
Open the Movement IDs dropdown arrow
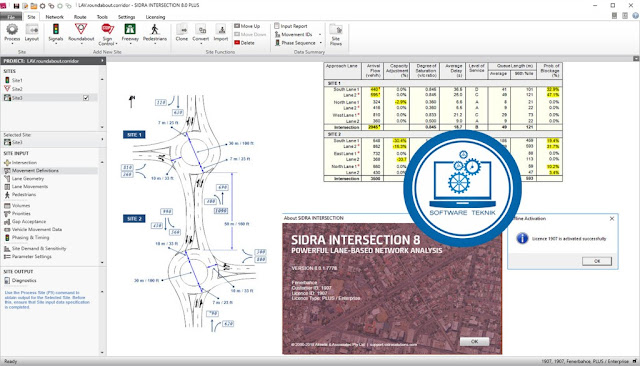(x=320, y=35)
